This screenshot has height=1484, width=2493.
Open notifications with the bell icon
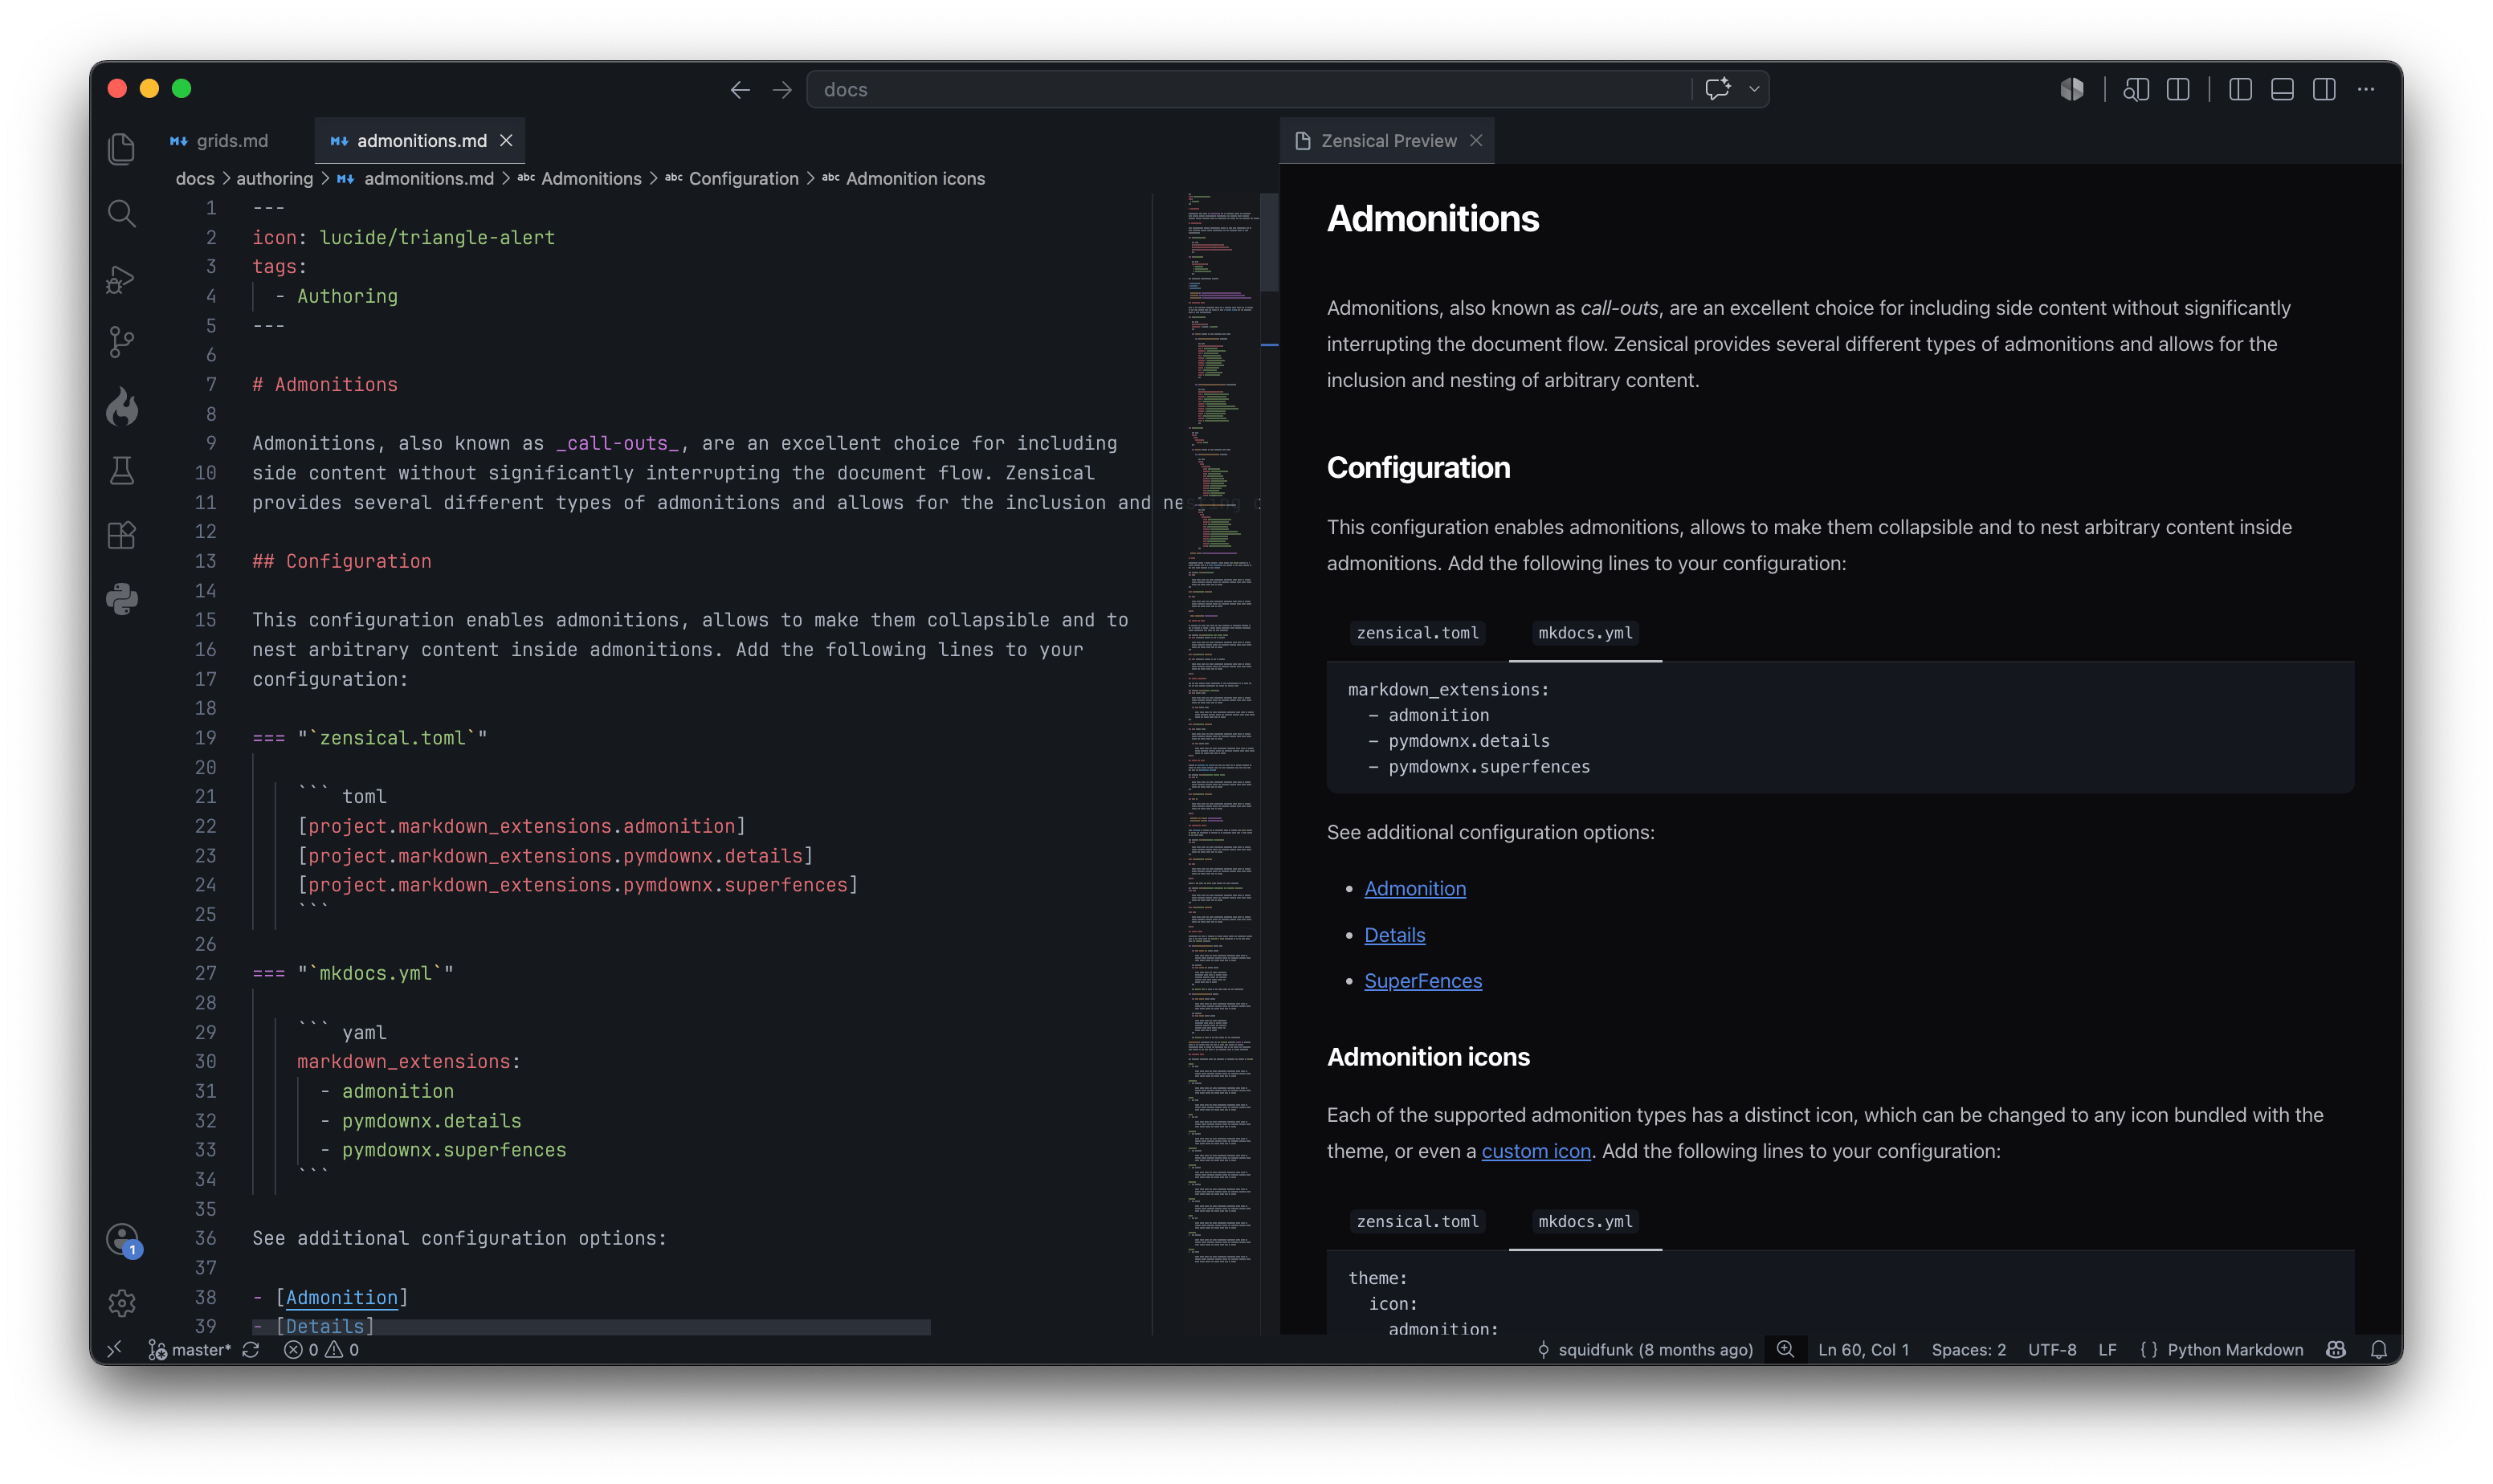[x=2379, y=1350]
